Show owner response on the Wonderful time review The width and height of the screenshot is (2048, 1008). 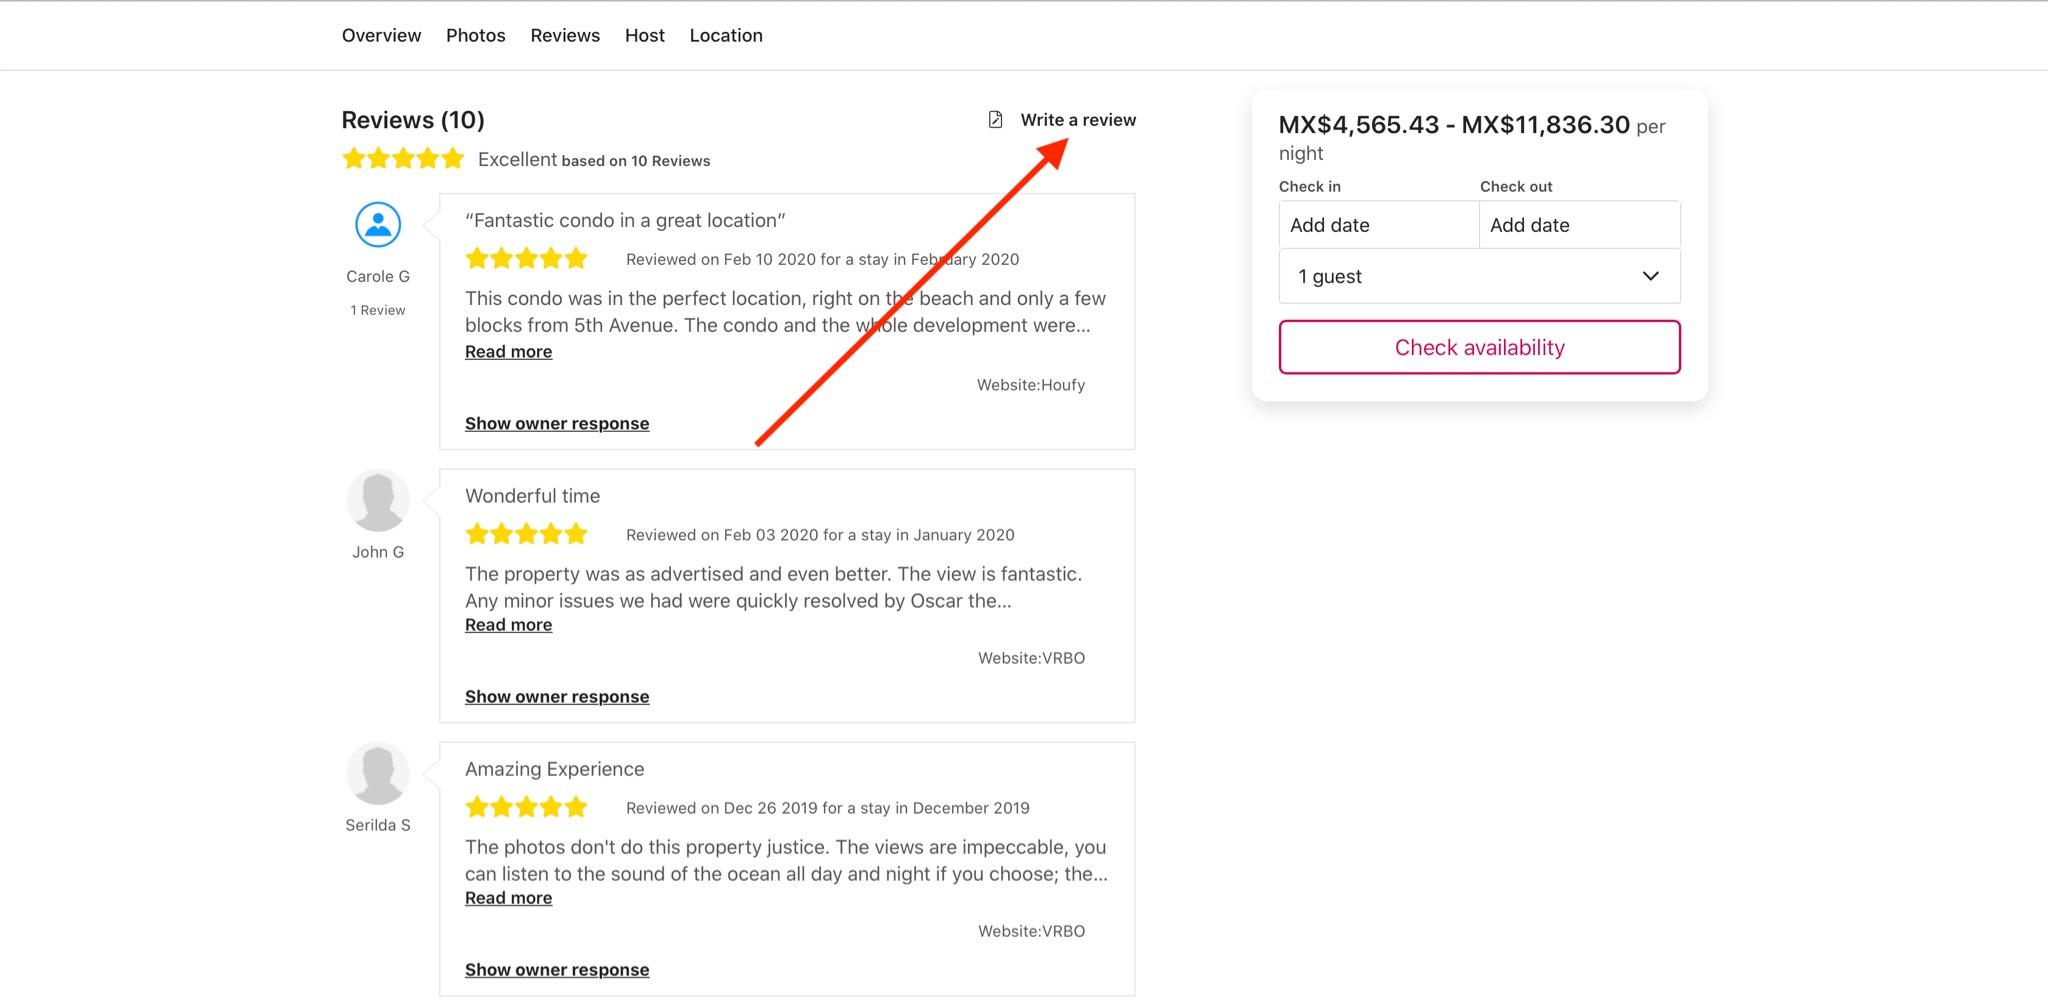click(557, 696)
